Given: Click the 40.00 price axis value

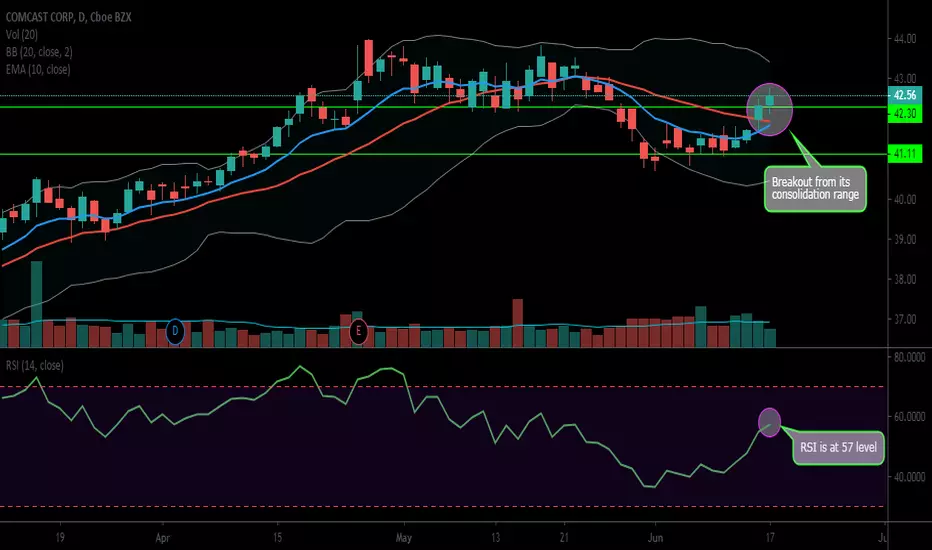Looking at the screenshot, I should (905, 200).
